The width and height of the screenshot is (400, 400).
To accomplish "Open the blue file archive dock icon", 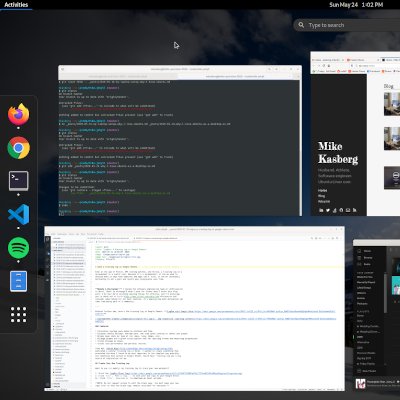I will click(x=18, y=281).
